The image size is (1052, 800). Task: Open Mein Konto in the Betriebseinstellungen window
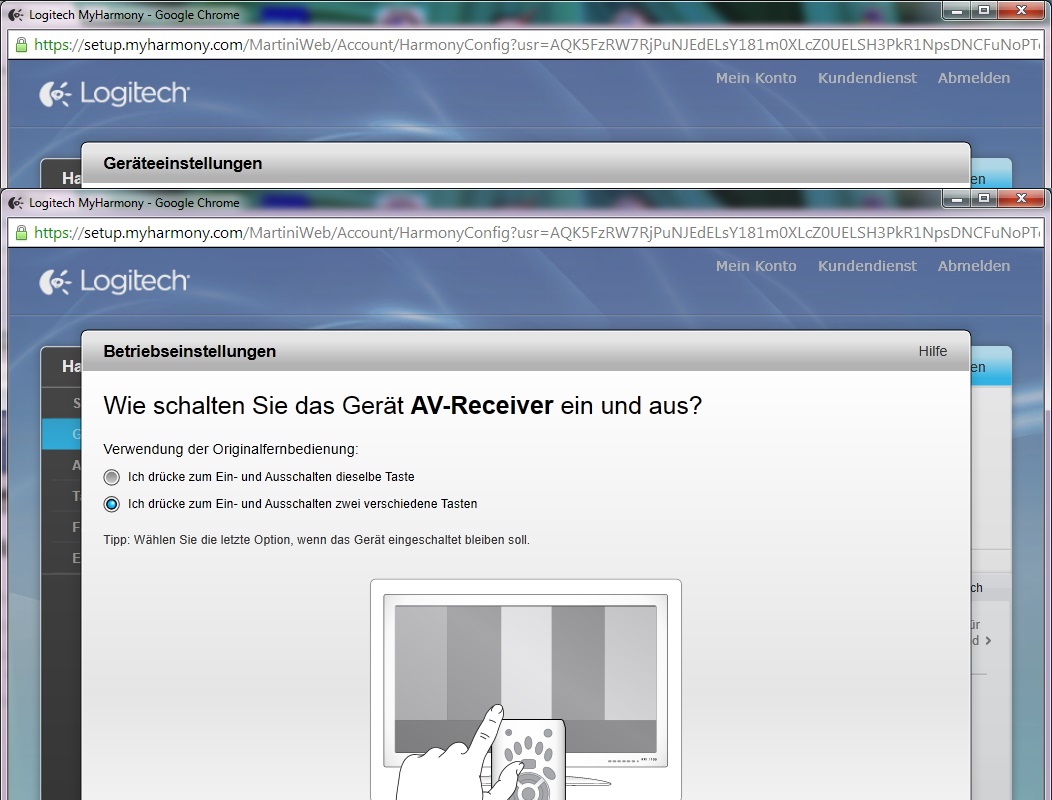click(x=756, y=266)
